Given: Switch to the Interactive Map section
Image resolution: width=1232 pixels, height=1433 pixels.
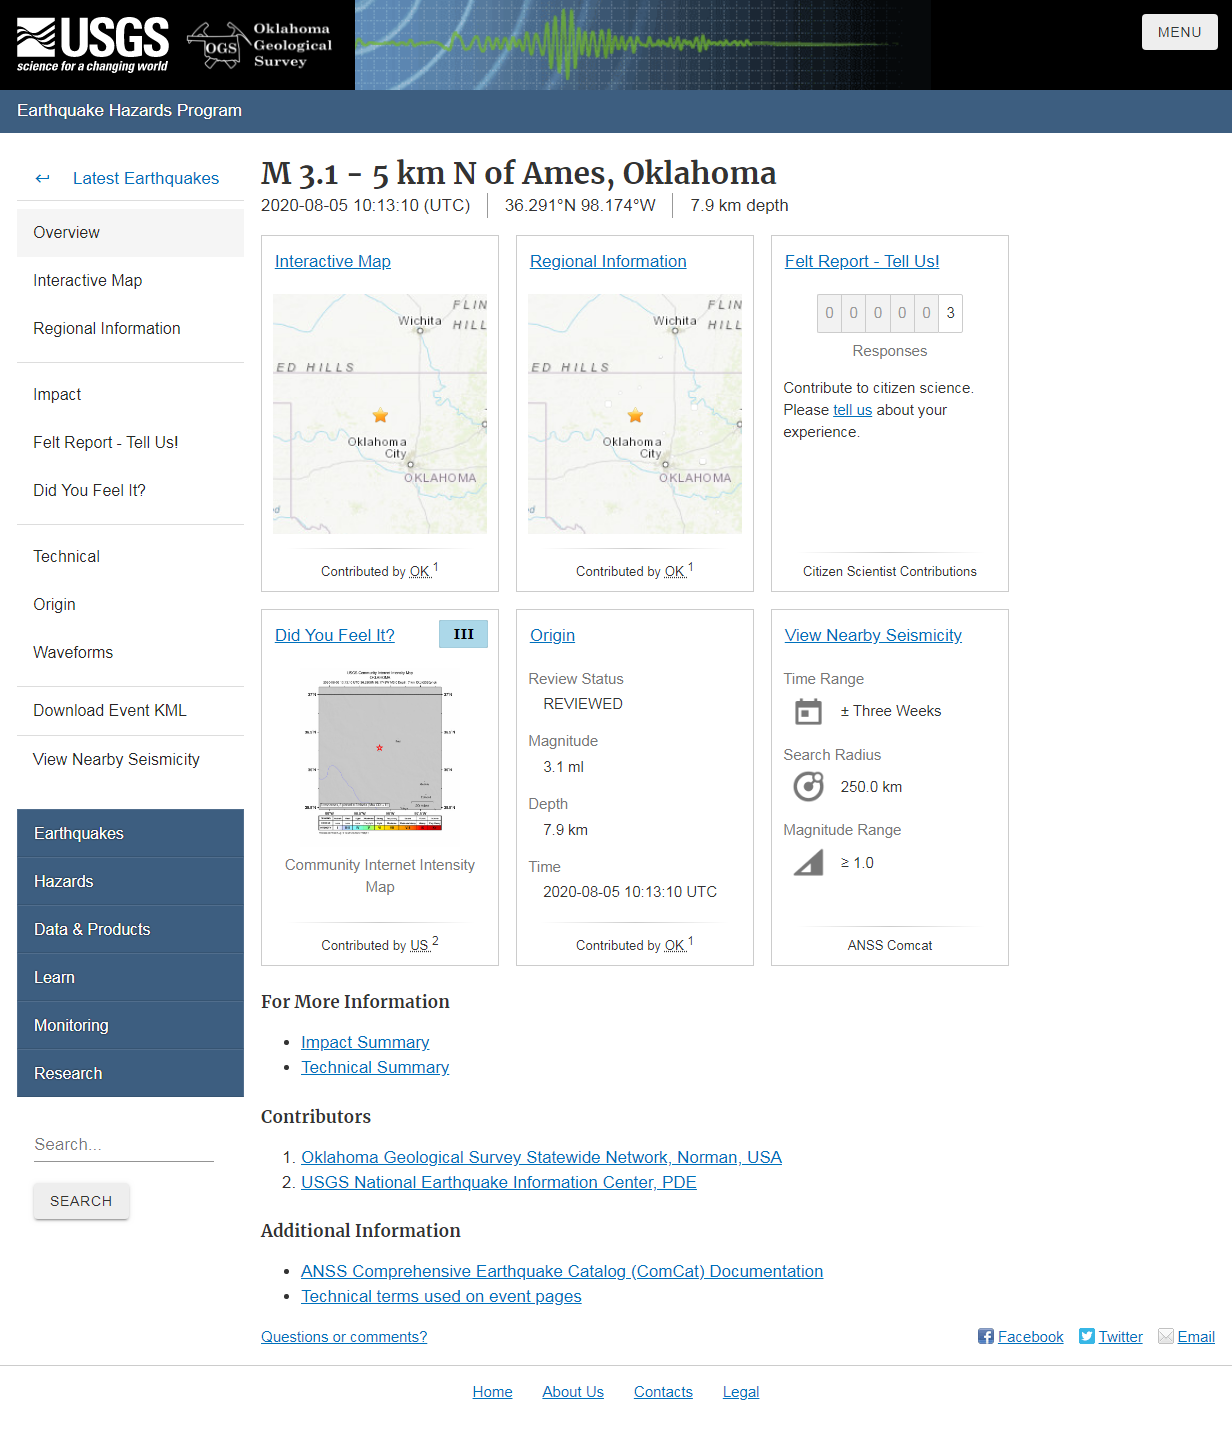Looking at the screenshot, I should [x=88, y=280].
